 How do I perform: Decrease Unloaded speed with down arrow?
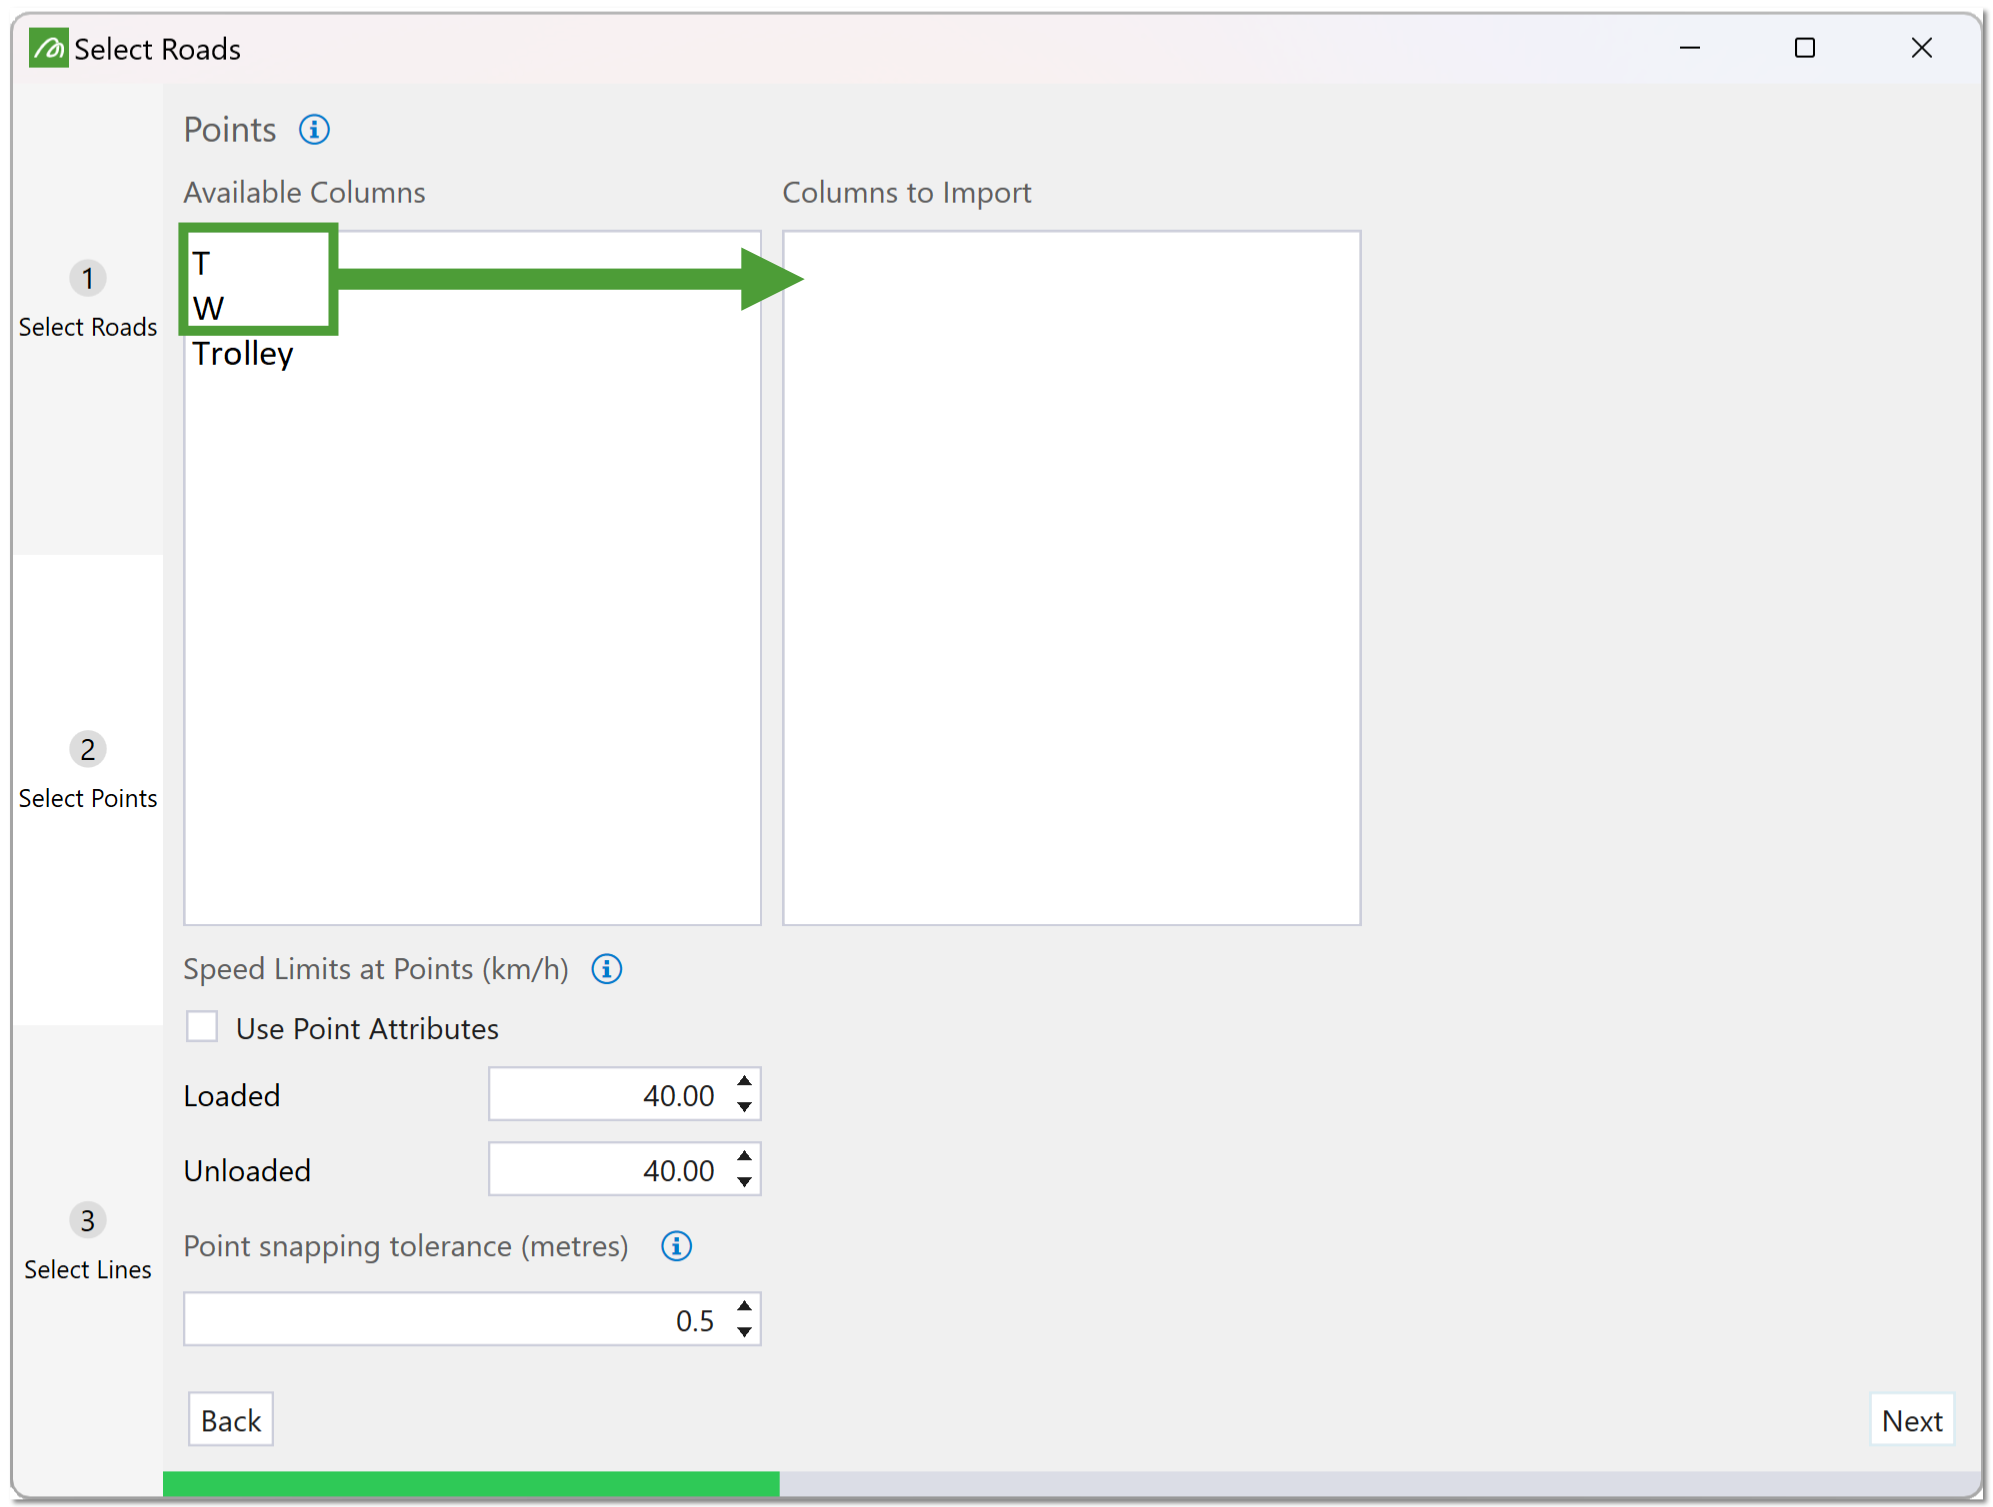[744, 1182]
